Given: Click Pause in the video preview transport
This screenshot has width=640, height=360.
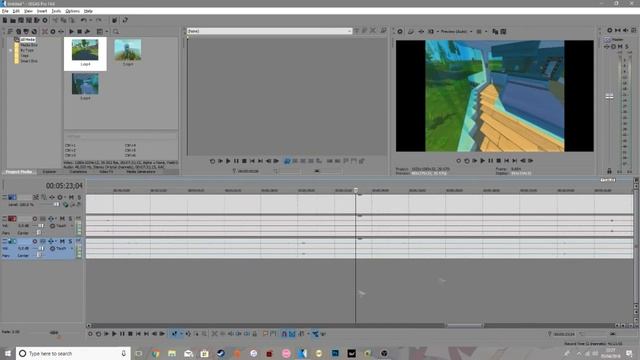Looking at the screenshot, I should pos(491,161).
